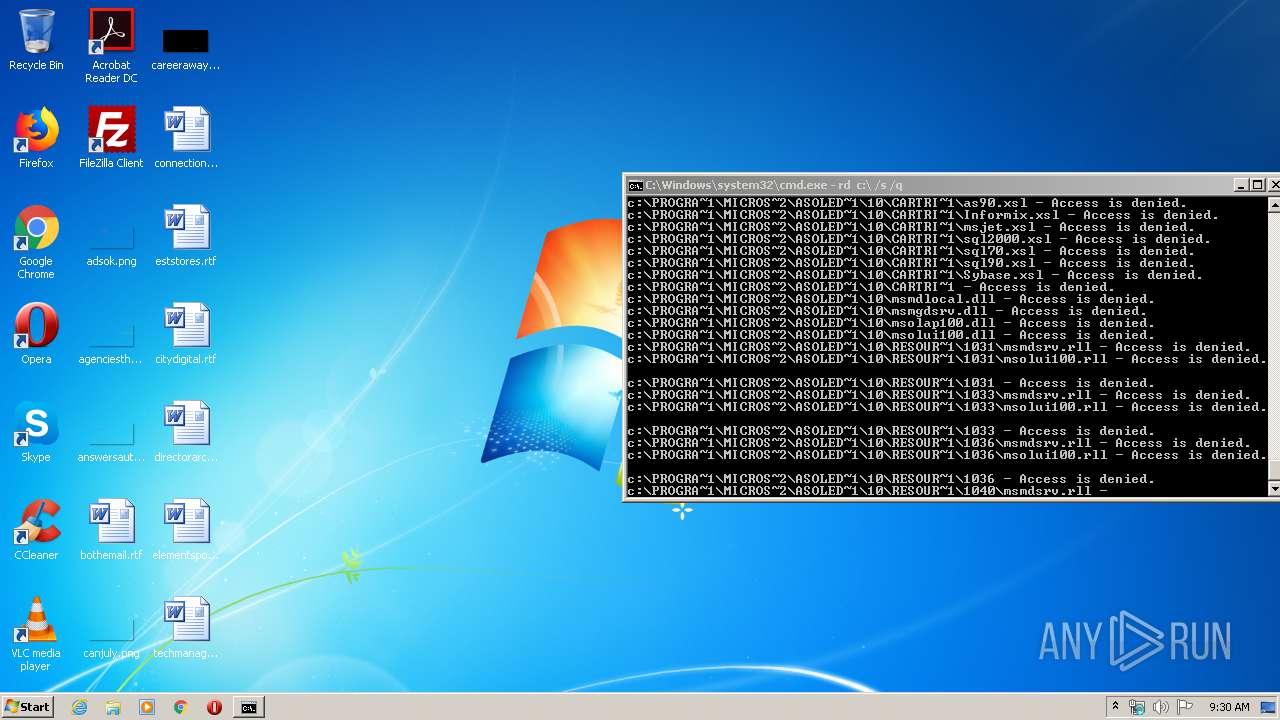Click the Show desktop button

(1270, 707)
